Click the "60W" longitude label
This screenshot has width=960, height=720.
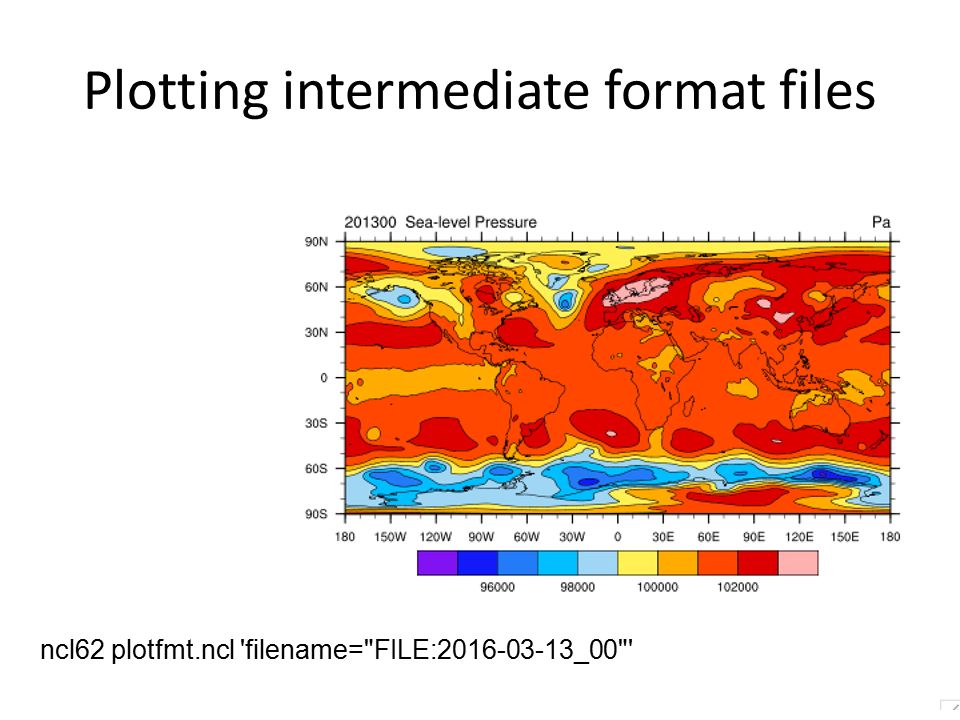tap(527, 537)
